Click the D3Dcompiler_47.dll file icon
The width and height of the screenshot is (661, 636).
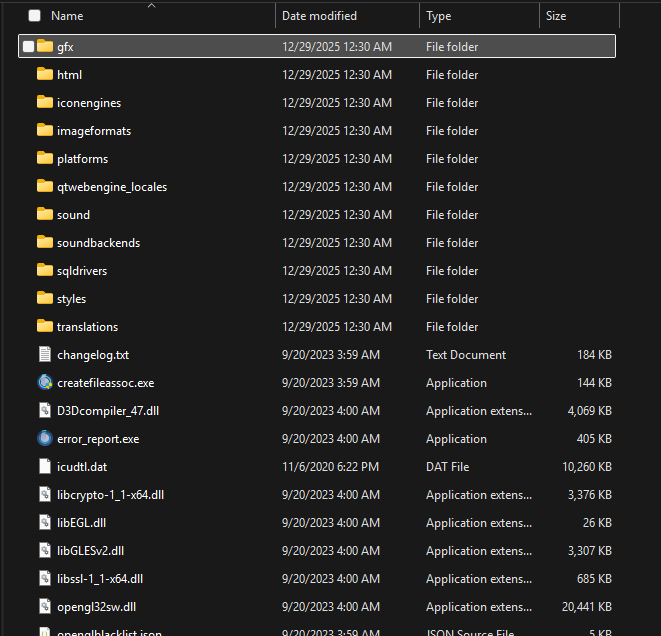45,411
